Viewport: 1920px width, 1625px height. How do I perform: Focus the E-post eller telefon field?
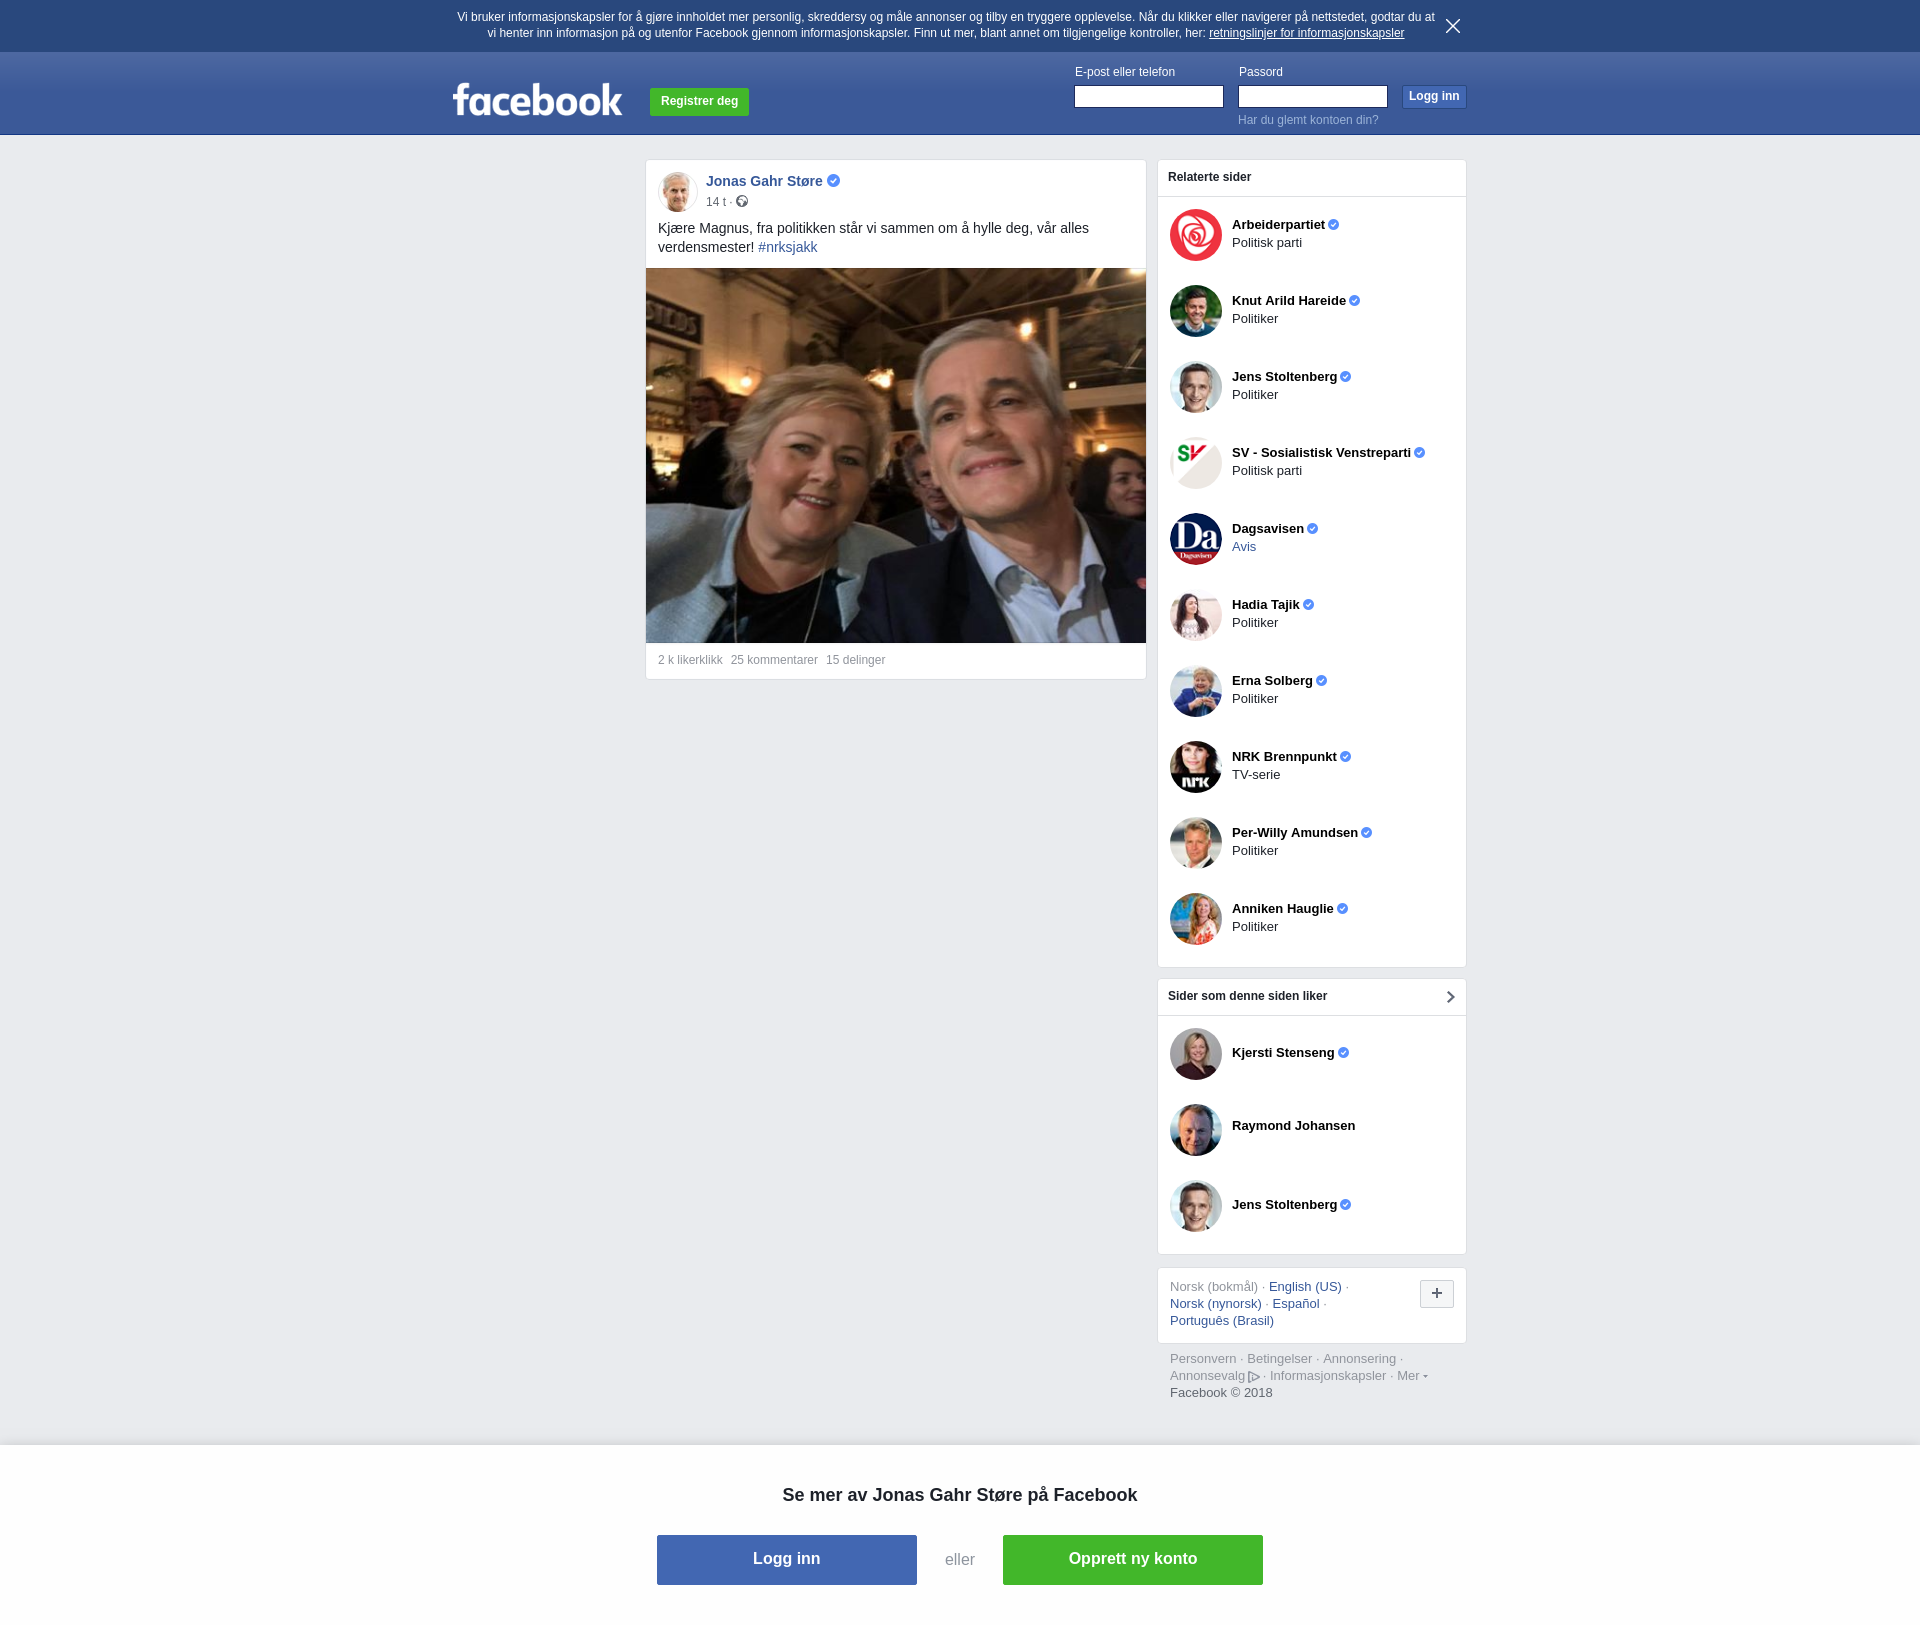coord(1148,97)
